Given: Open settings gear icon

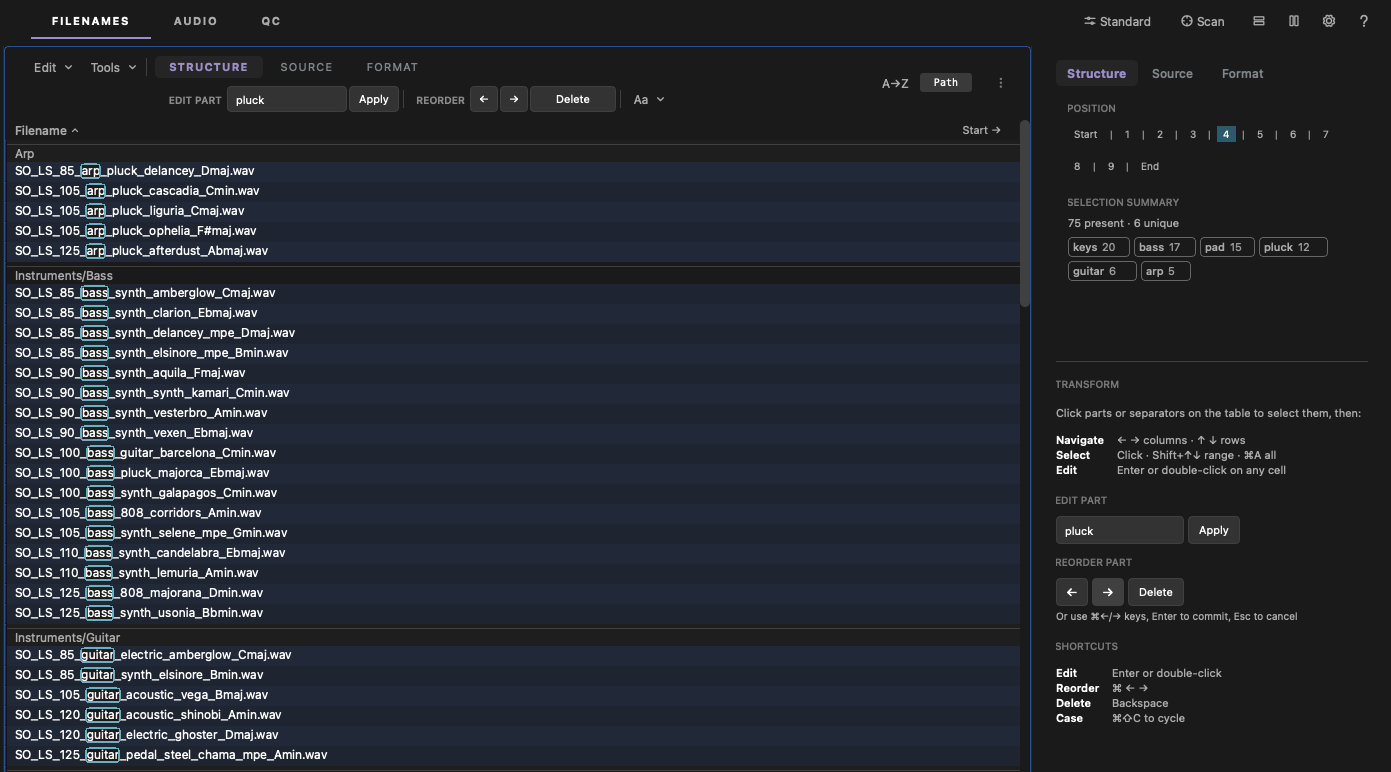Looking at the screenshot, I should [1329, 21].
